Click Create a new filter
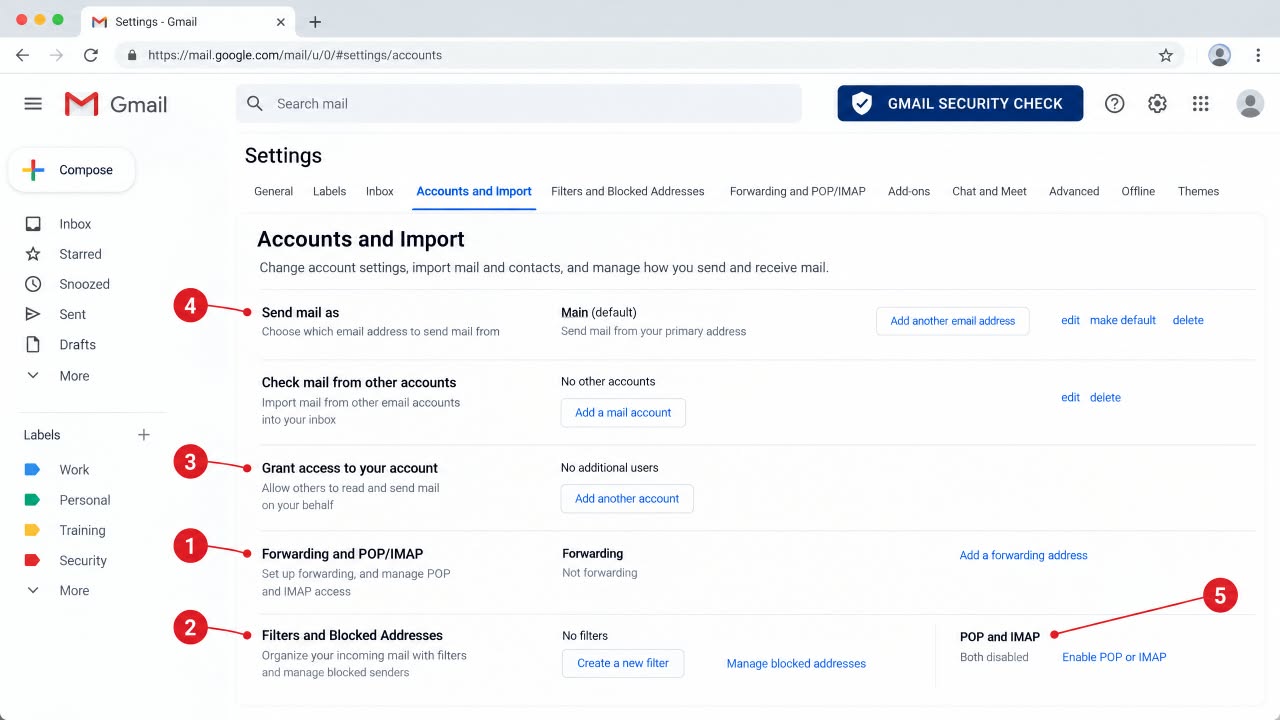 (623, 664)
